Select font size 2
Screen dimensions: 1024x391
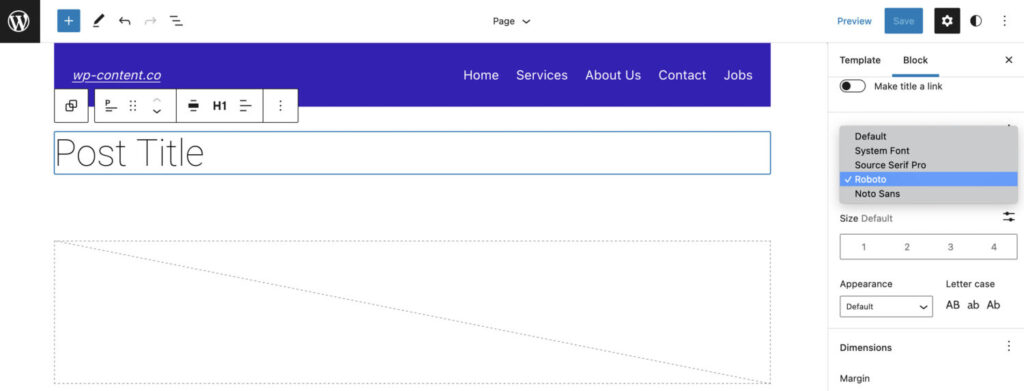tap(906, 247)
